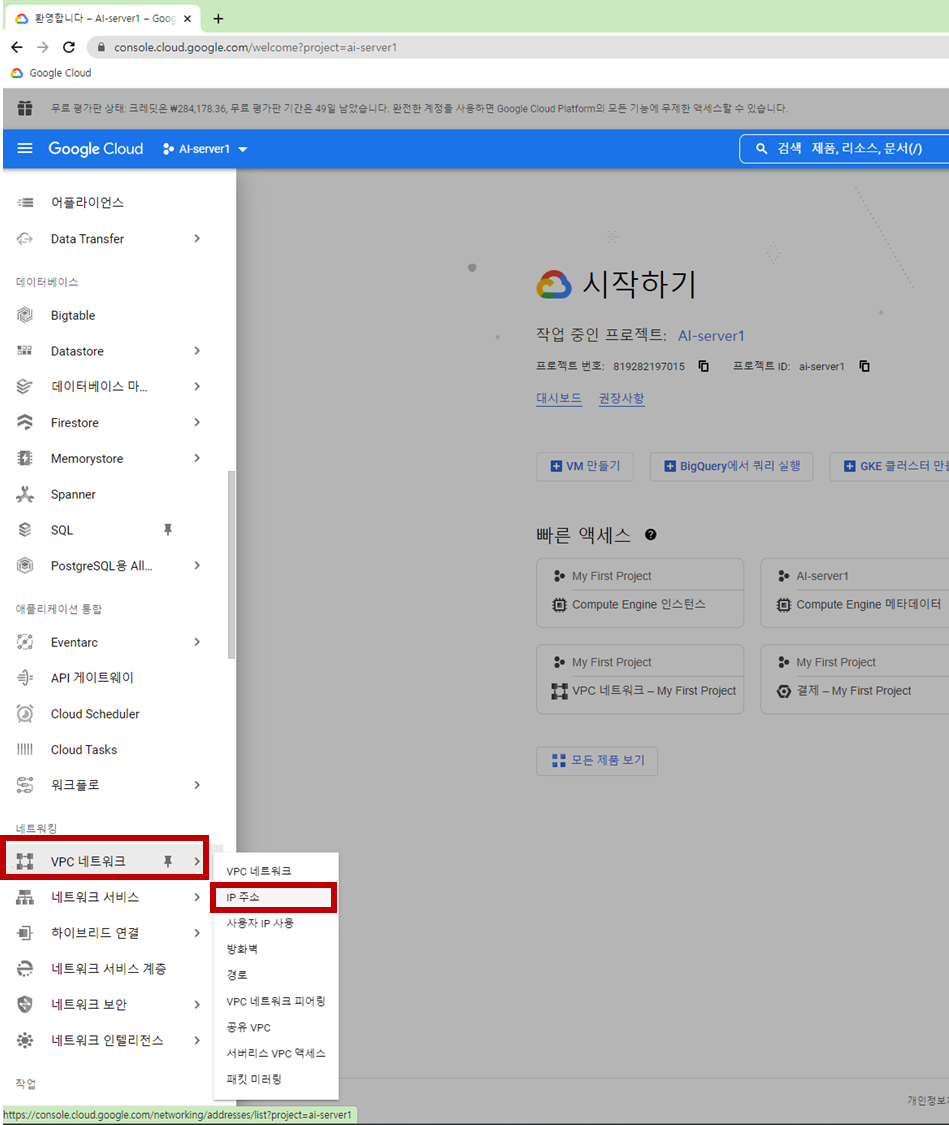Click the Cloud Scheduler icon
949x1125 pixels.
tap(25, 714)
